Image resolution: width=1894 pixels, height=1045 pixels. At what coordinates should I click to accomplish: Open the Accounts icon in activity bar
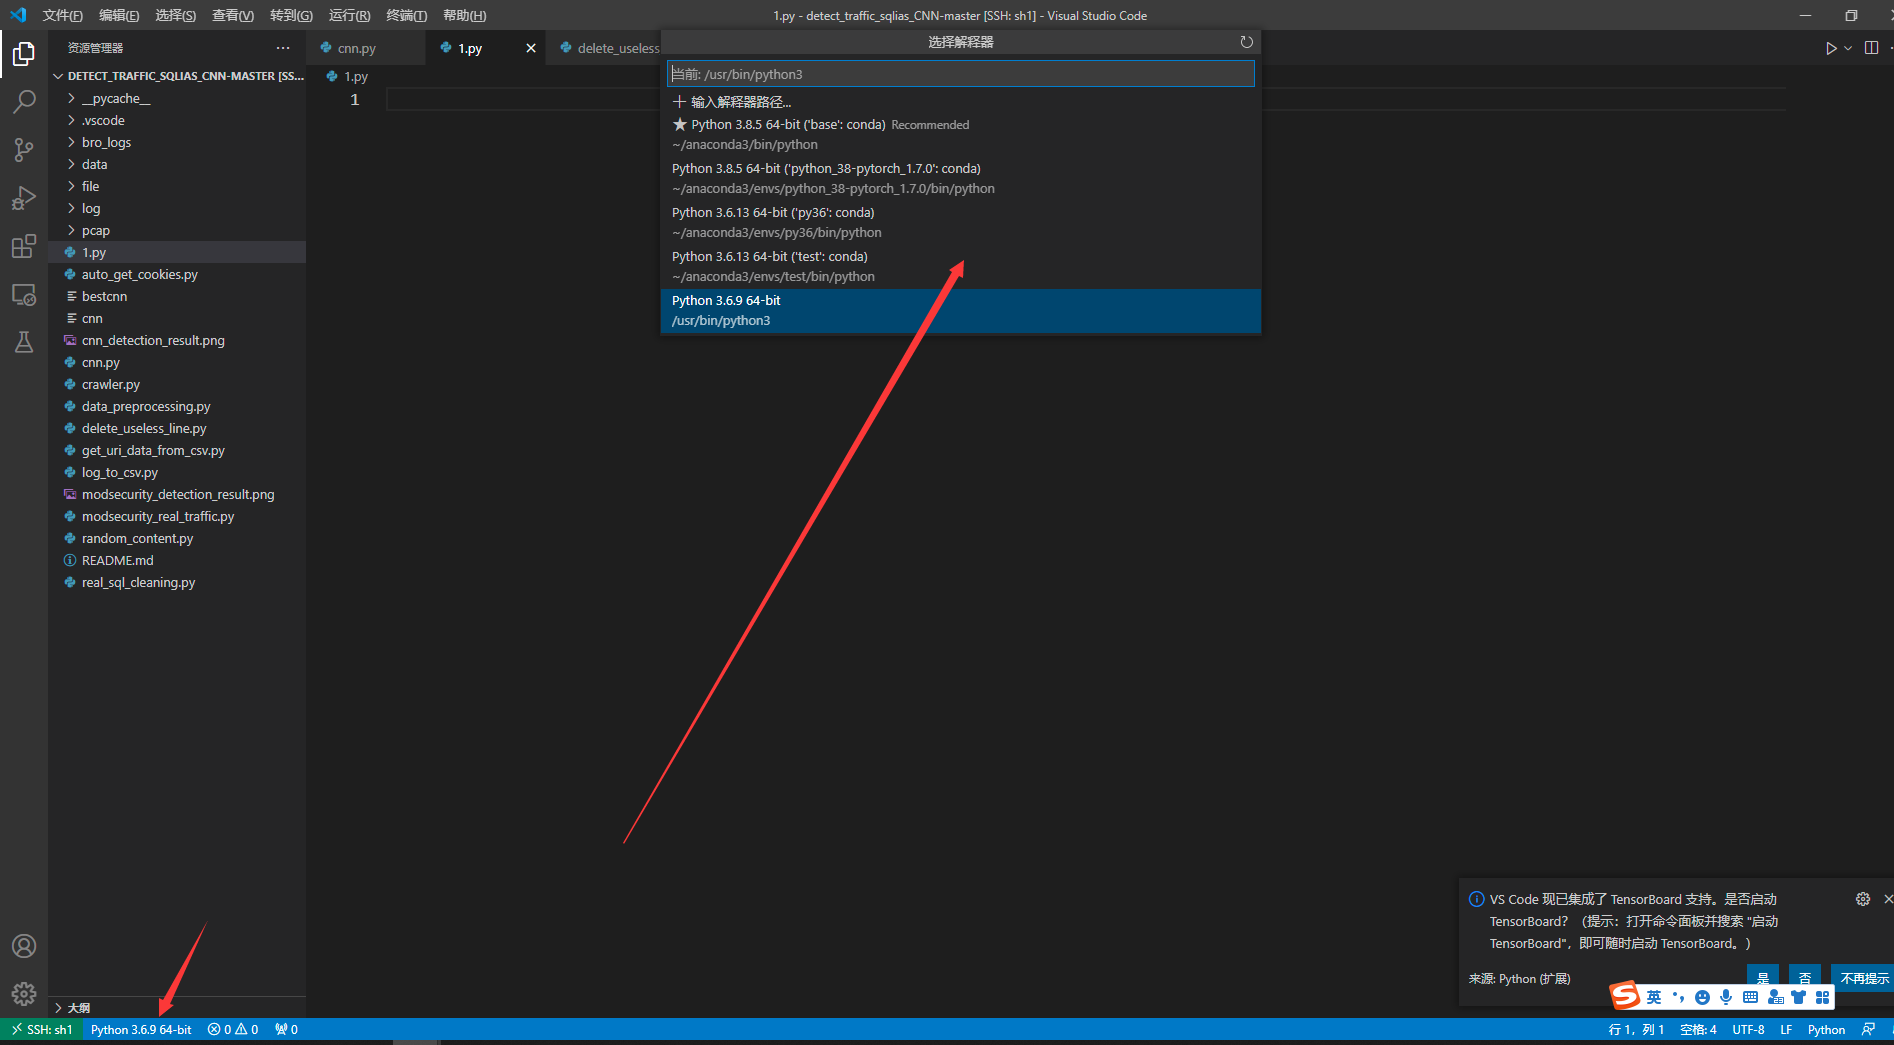point(24,946)
